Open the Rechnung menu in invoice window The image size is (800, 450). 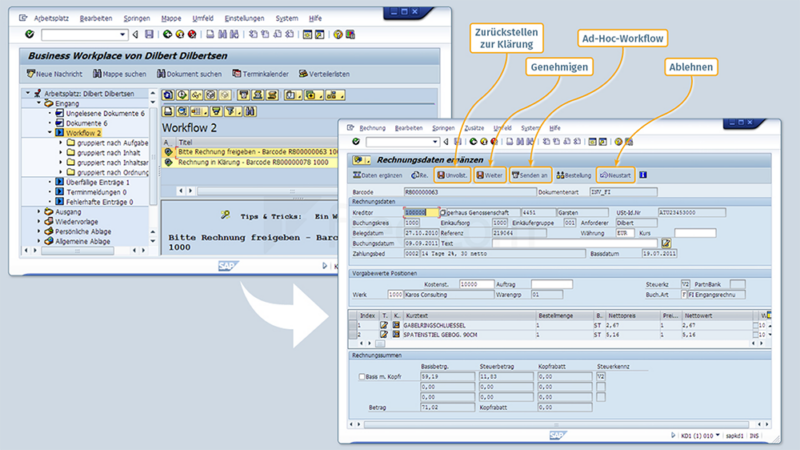[x=372, y=128]
